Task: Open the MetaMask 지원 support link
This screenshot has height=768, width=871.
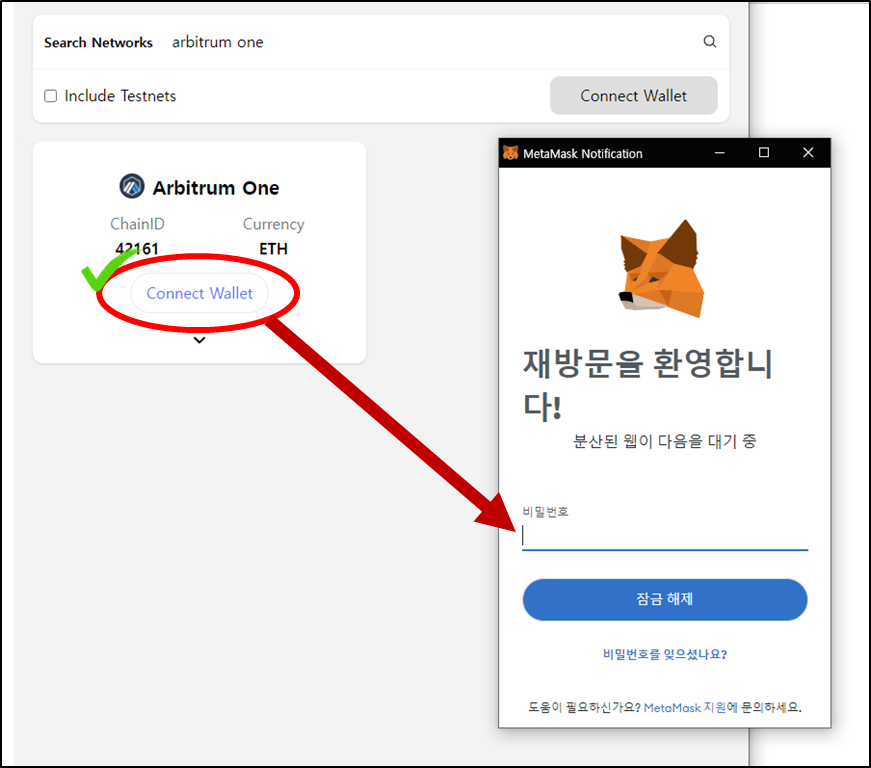Action: point(685,707)
